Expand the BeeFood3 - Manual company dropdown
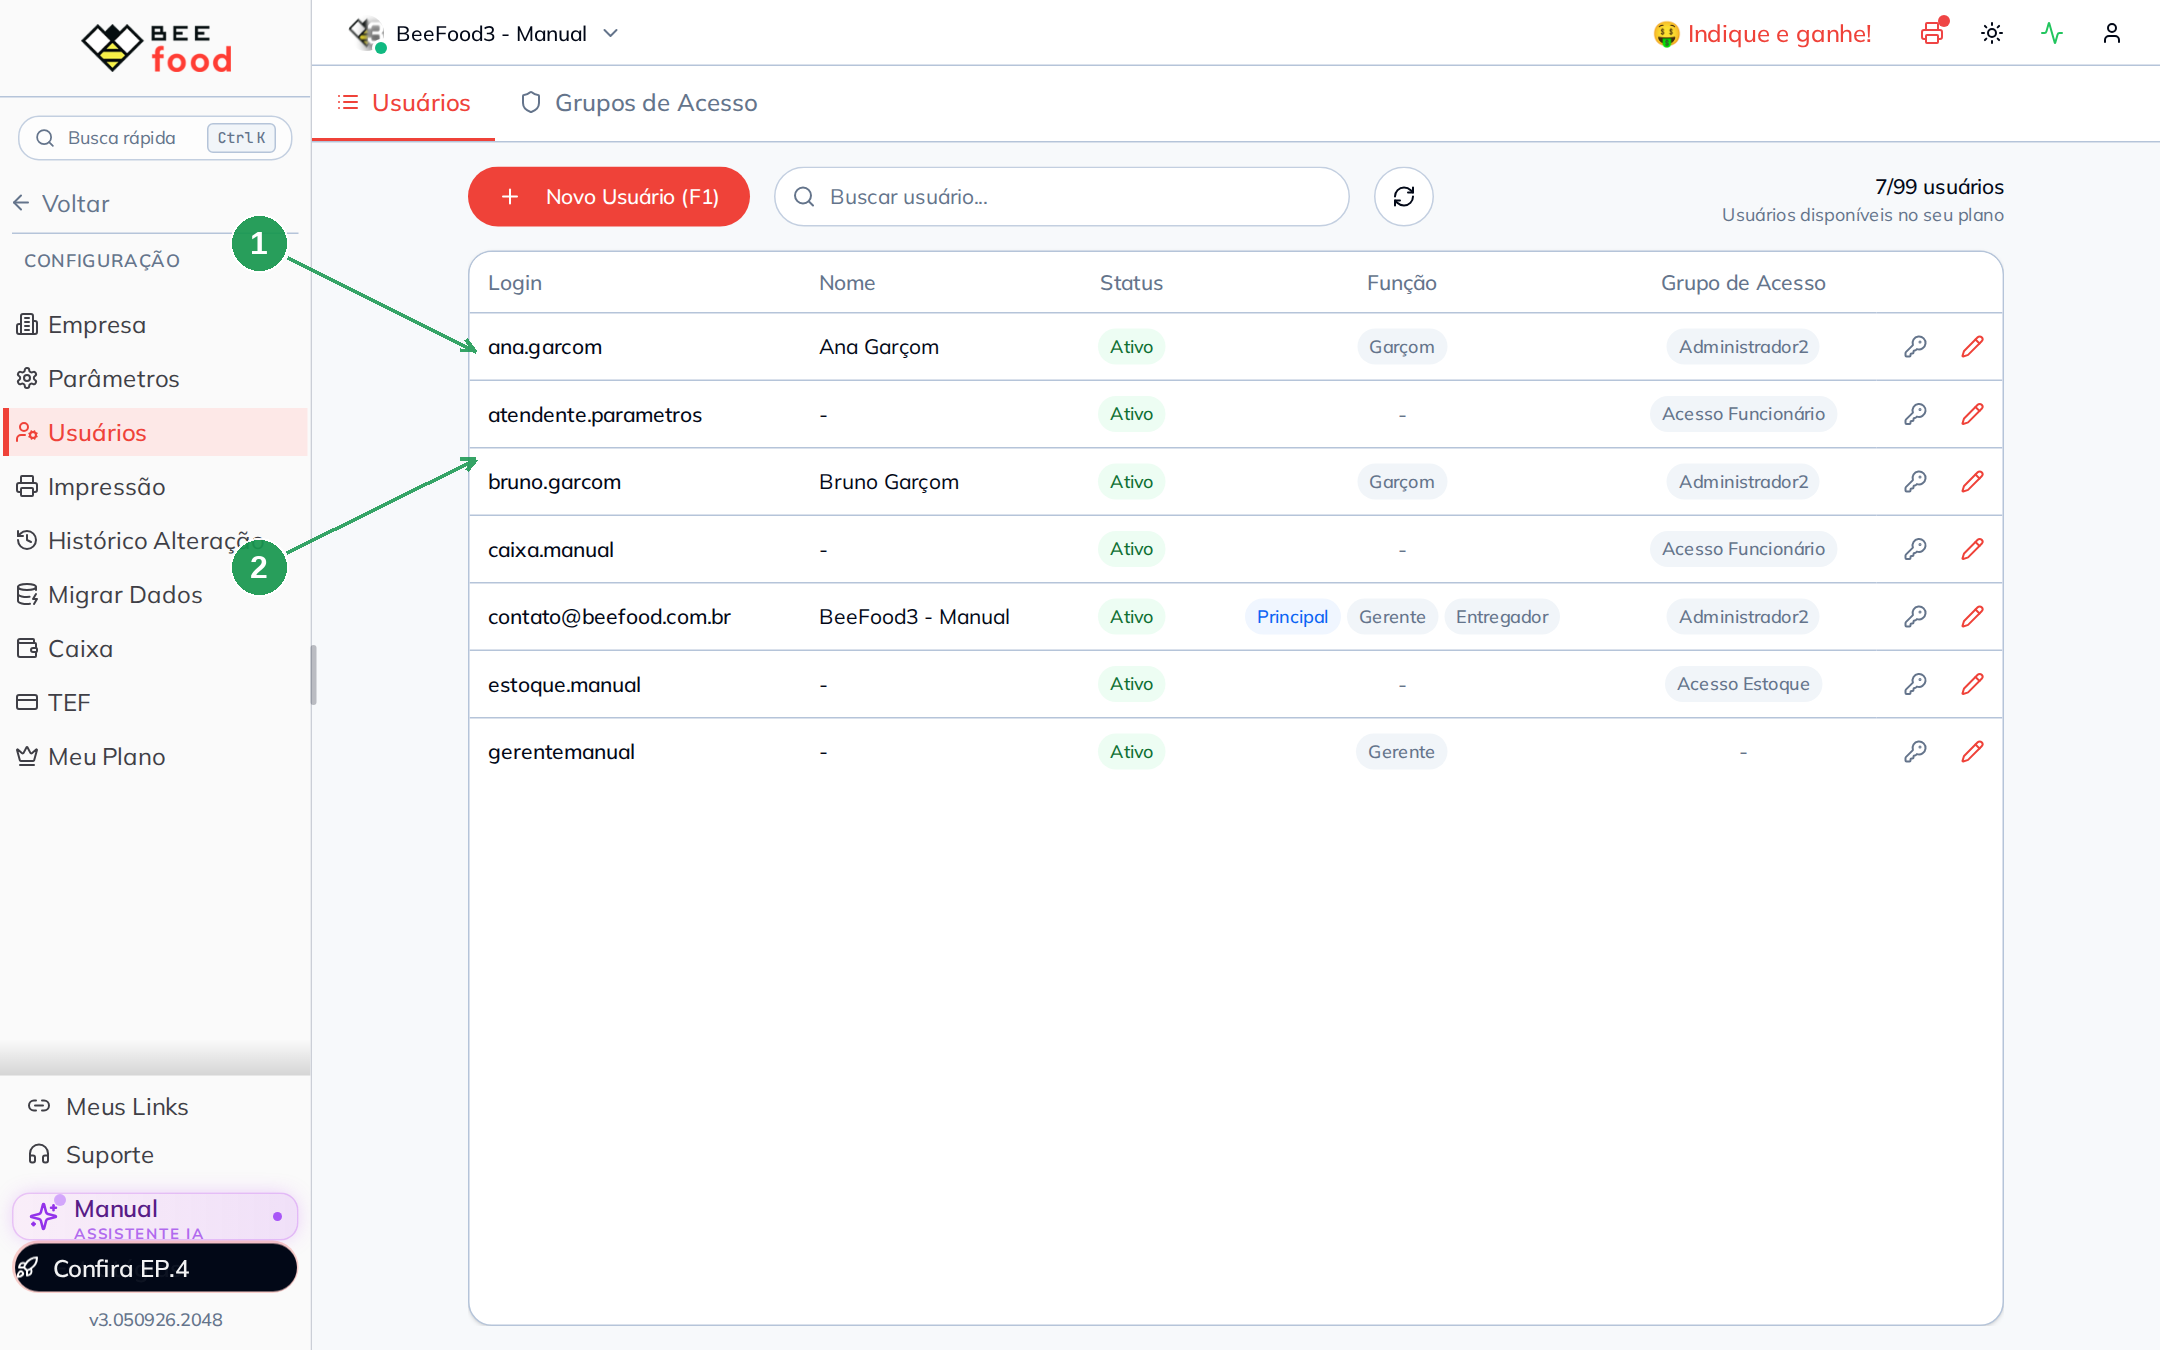2160x1350 pixels. pyautogui.click(x=483, y=34)
